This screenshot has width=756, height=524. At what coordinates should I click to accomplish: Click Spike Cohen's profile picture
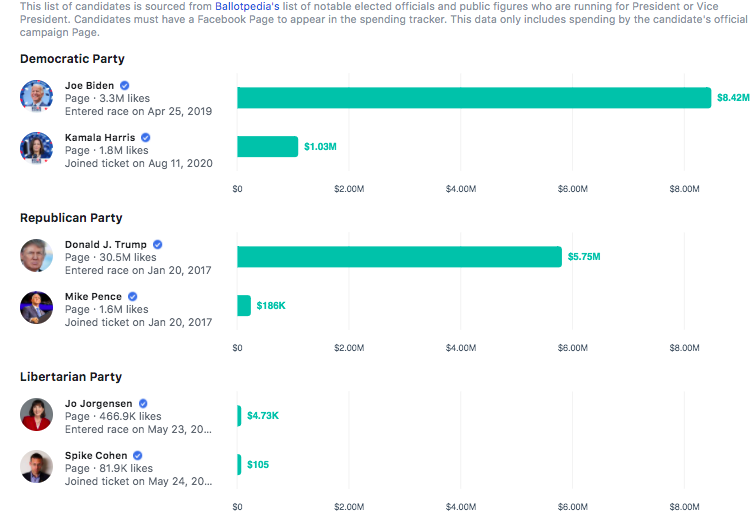tap(36, 467)
